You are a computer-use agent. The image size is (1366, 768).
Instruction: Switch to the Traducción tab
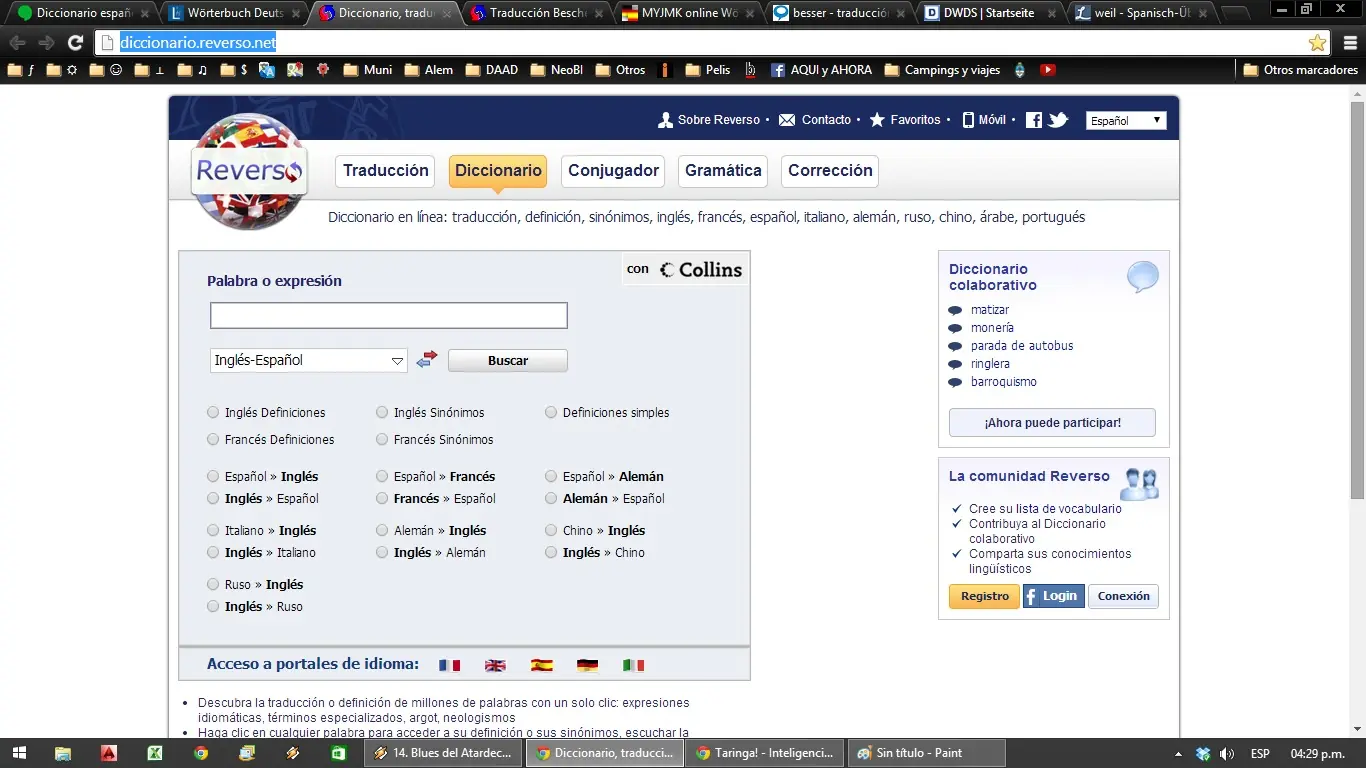click(x=386, y=171)
